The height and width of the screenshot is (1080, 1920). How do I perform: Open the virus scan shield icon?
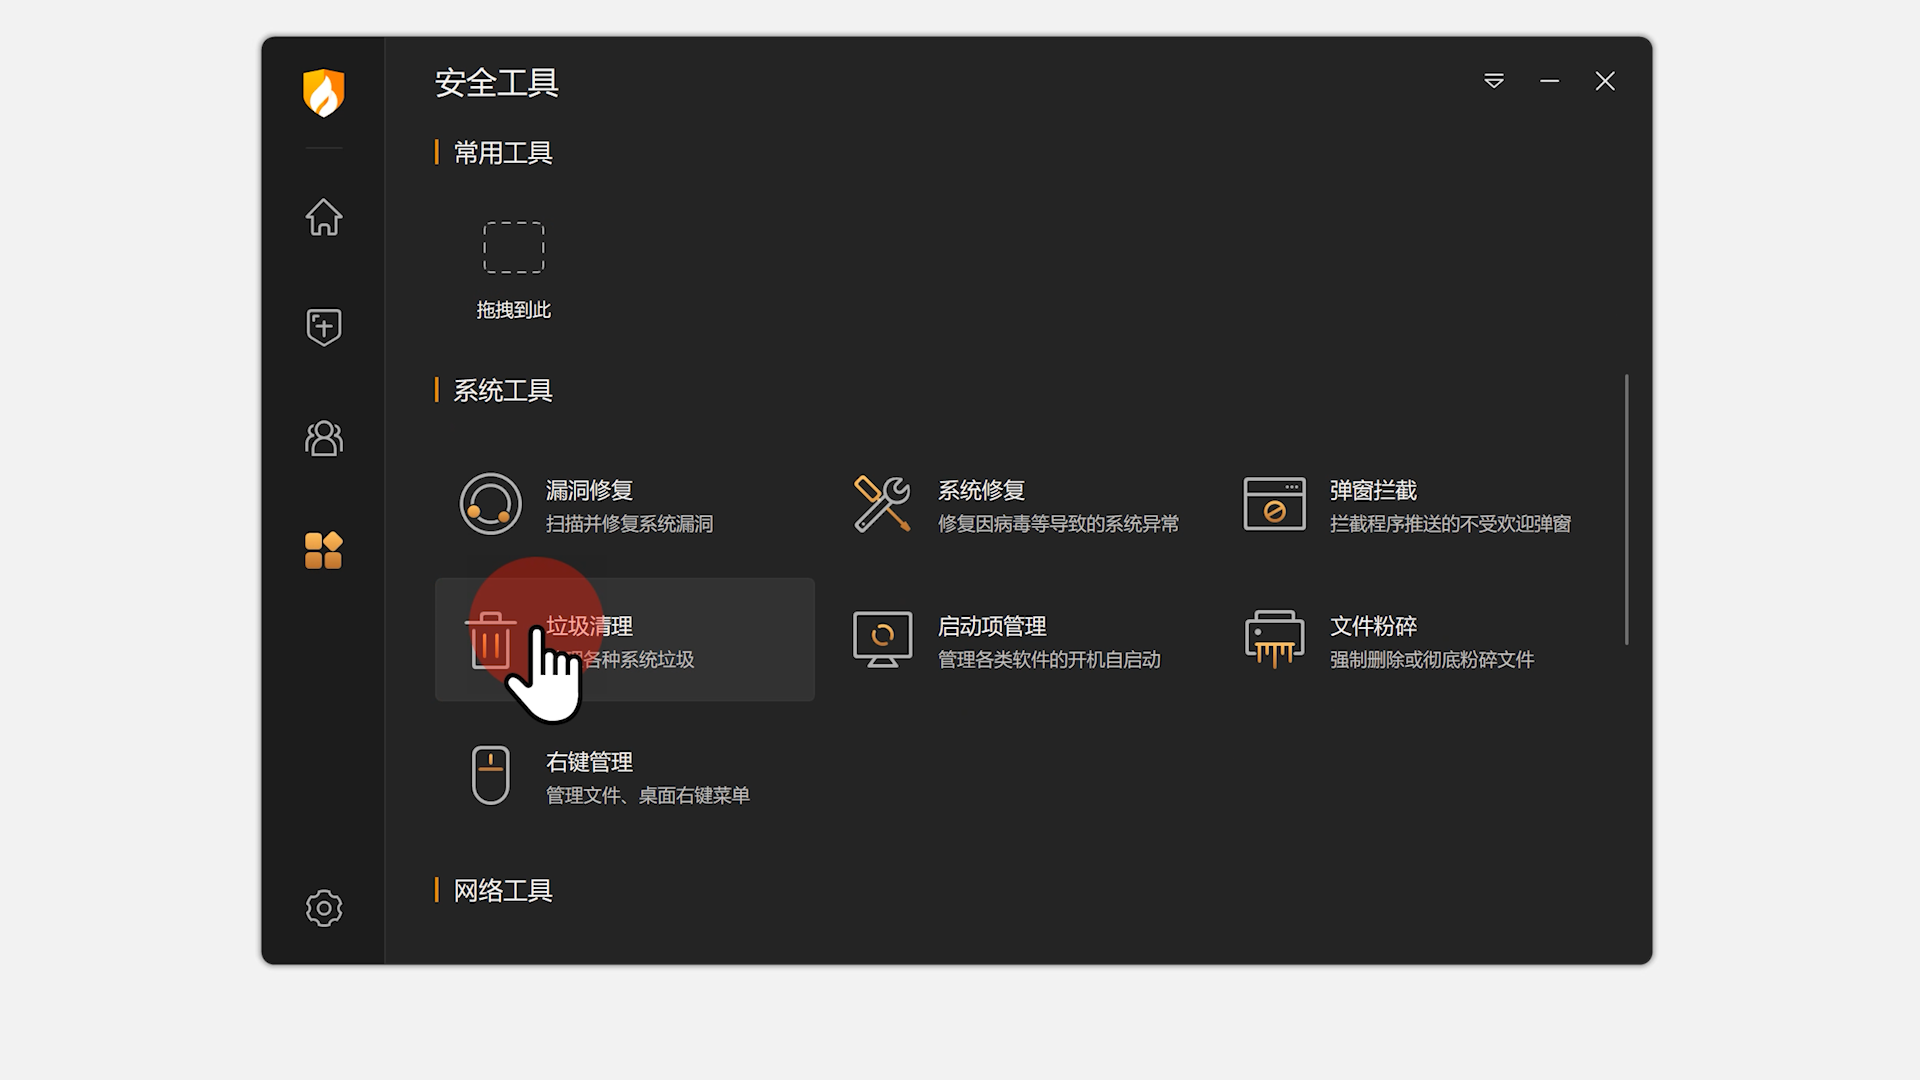[x=323, y=327]
